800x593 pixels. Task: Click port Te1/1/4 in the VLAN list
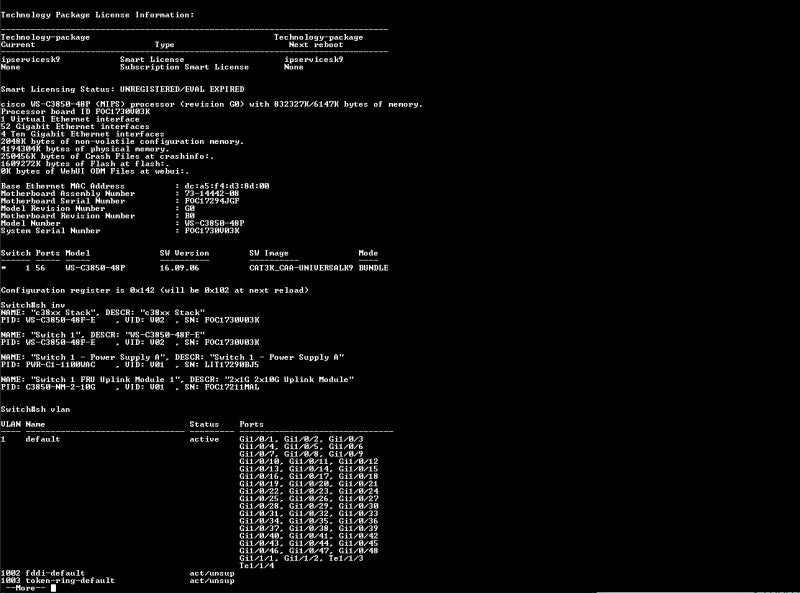click(257, 566)
